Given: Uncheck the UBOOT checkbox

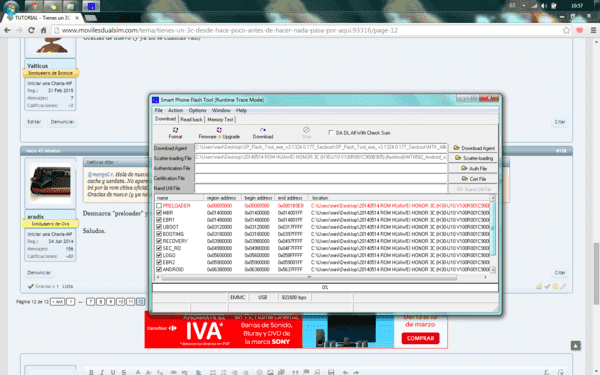Looking at the screenshot, I should [x=159, y=227].
